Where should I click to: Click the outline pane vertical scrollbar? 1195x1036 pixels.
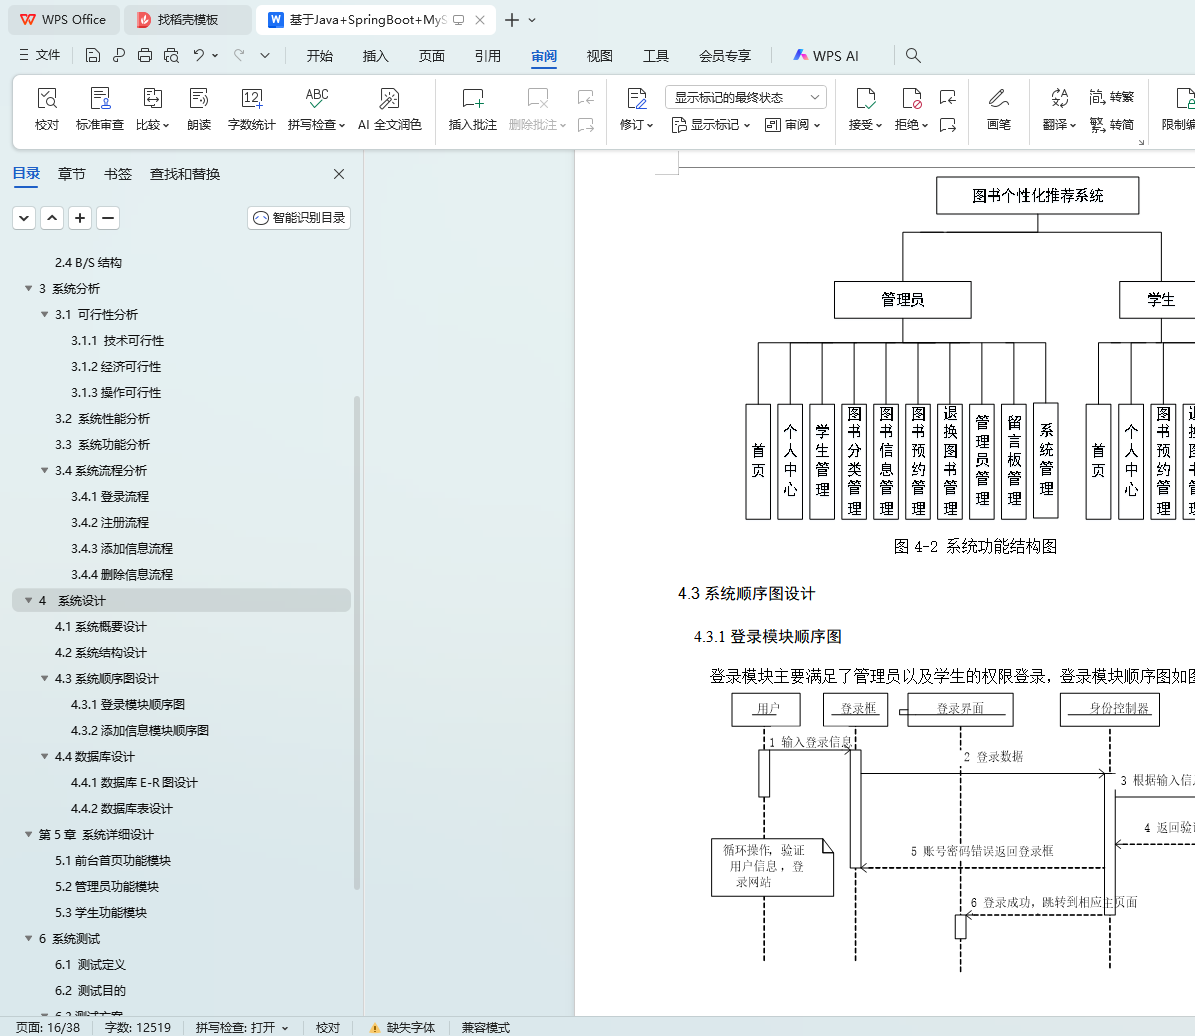pyautogui.click(x=357, y=642)
